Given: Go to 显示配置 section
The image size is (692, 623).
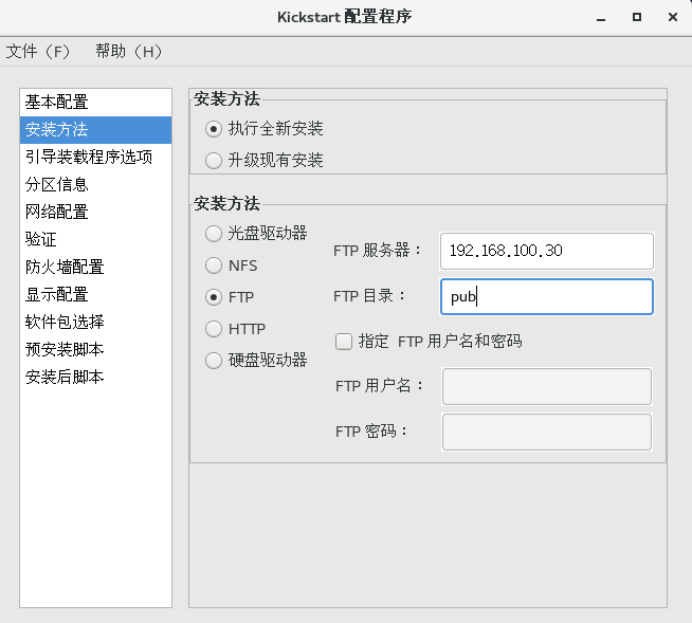Looking at the screenshot, I should 95,295.
